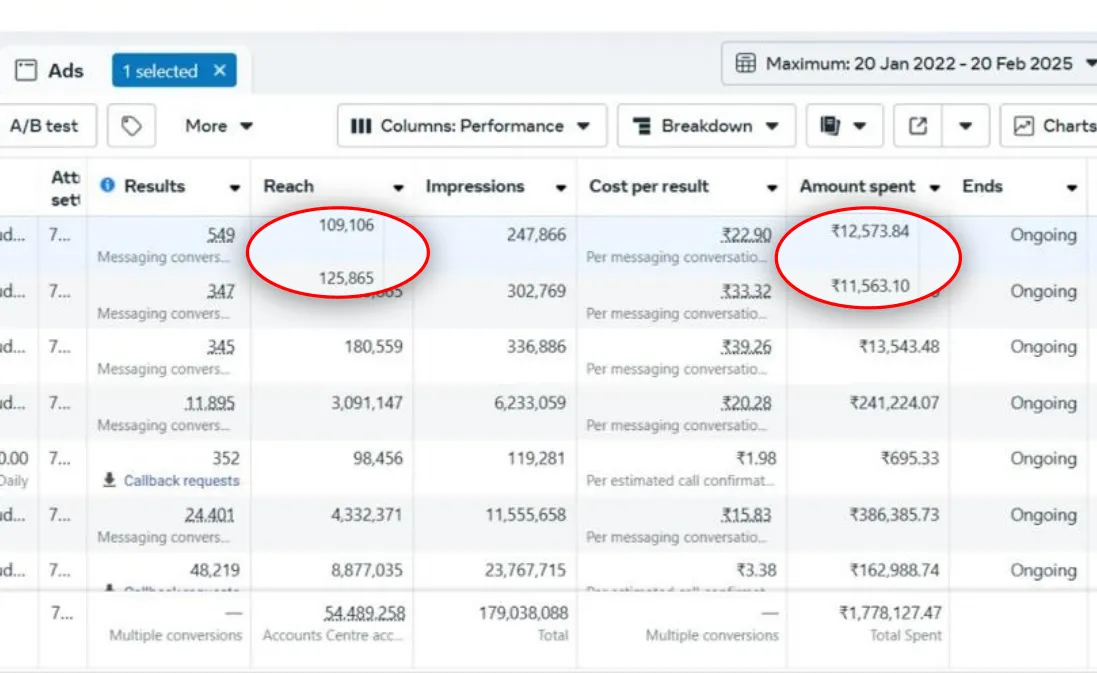This screenshot has width=1097, height=673.
Task: Open the Callback requests link
Action: coord(181,481)
